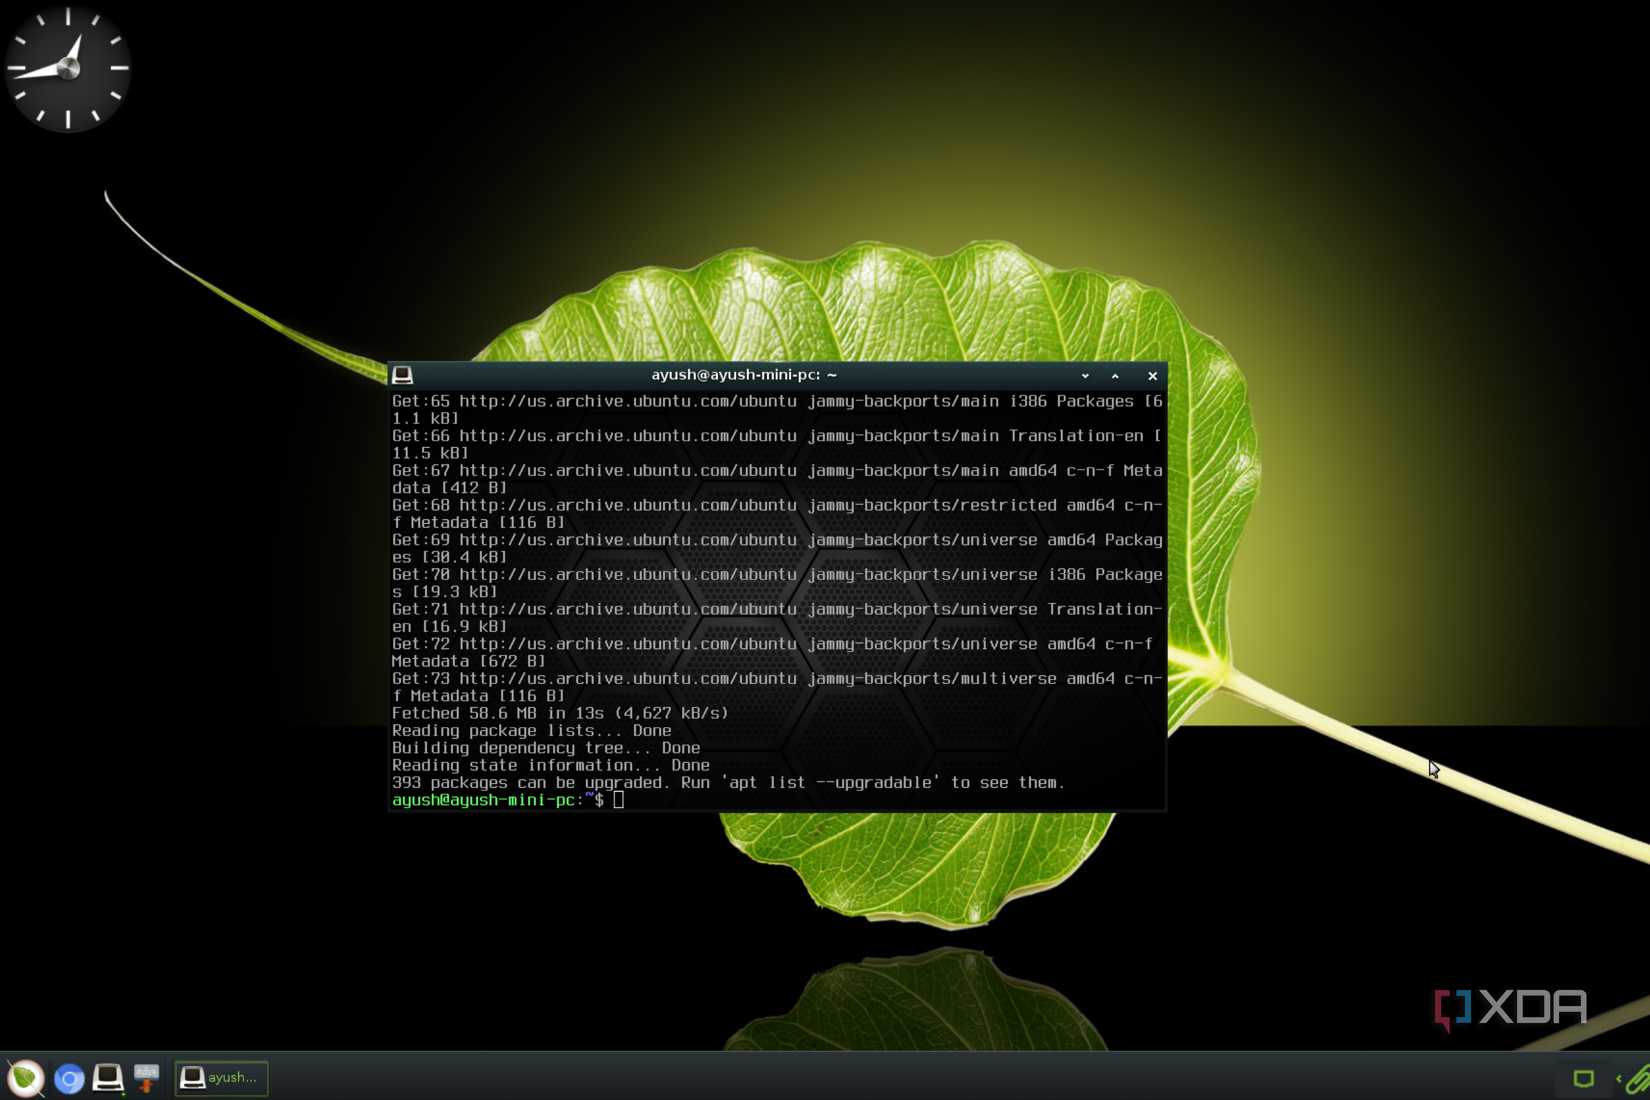
Task: Maximize the terminal with up chevron
Action: click(x=1115, y=376)
